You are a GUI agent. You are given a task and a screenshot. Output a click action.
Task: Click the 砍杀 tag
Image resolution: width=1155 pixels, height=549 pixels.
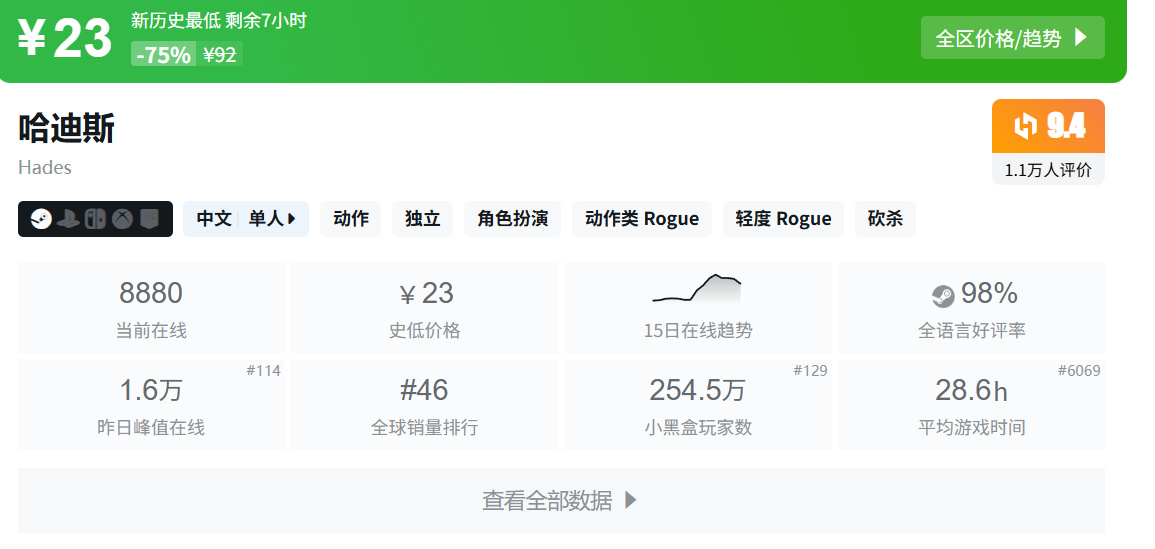click(x=885, y=219)
